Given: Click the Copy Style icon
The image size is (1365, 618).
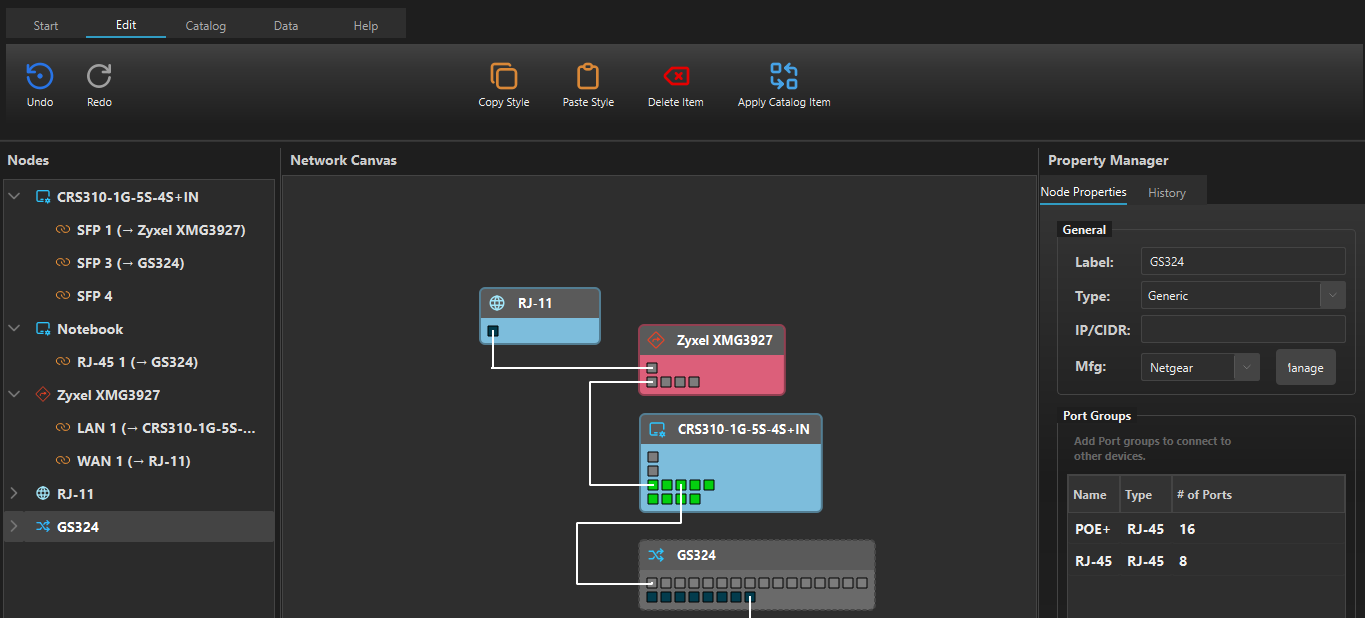Looking at the screenshot, I should pos(504,76).
